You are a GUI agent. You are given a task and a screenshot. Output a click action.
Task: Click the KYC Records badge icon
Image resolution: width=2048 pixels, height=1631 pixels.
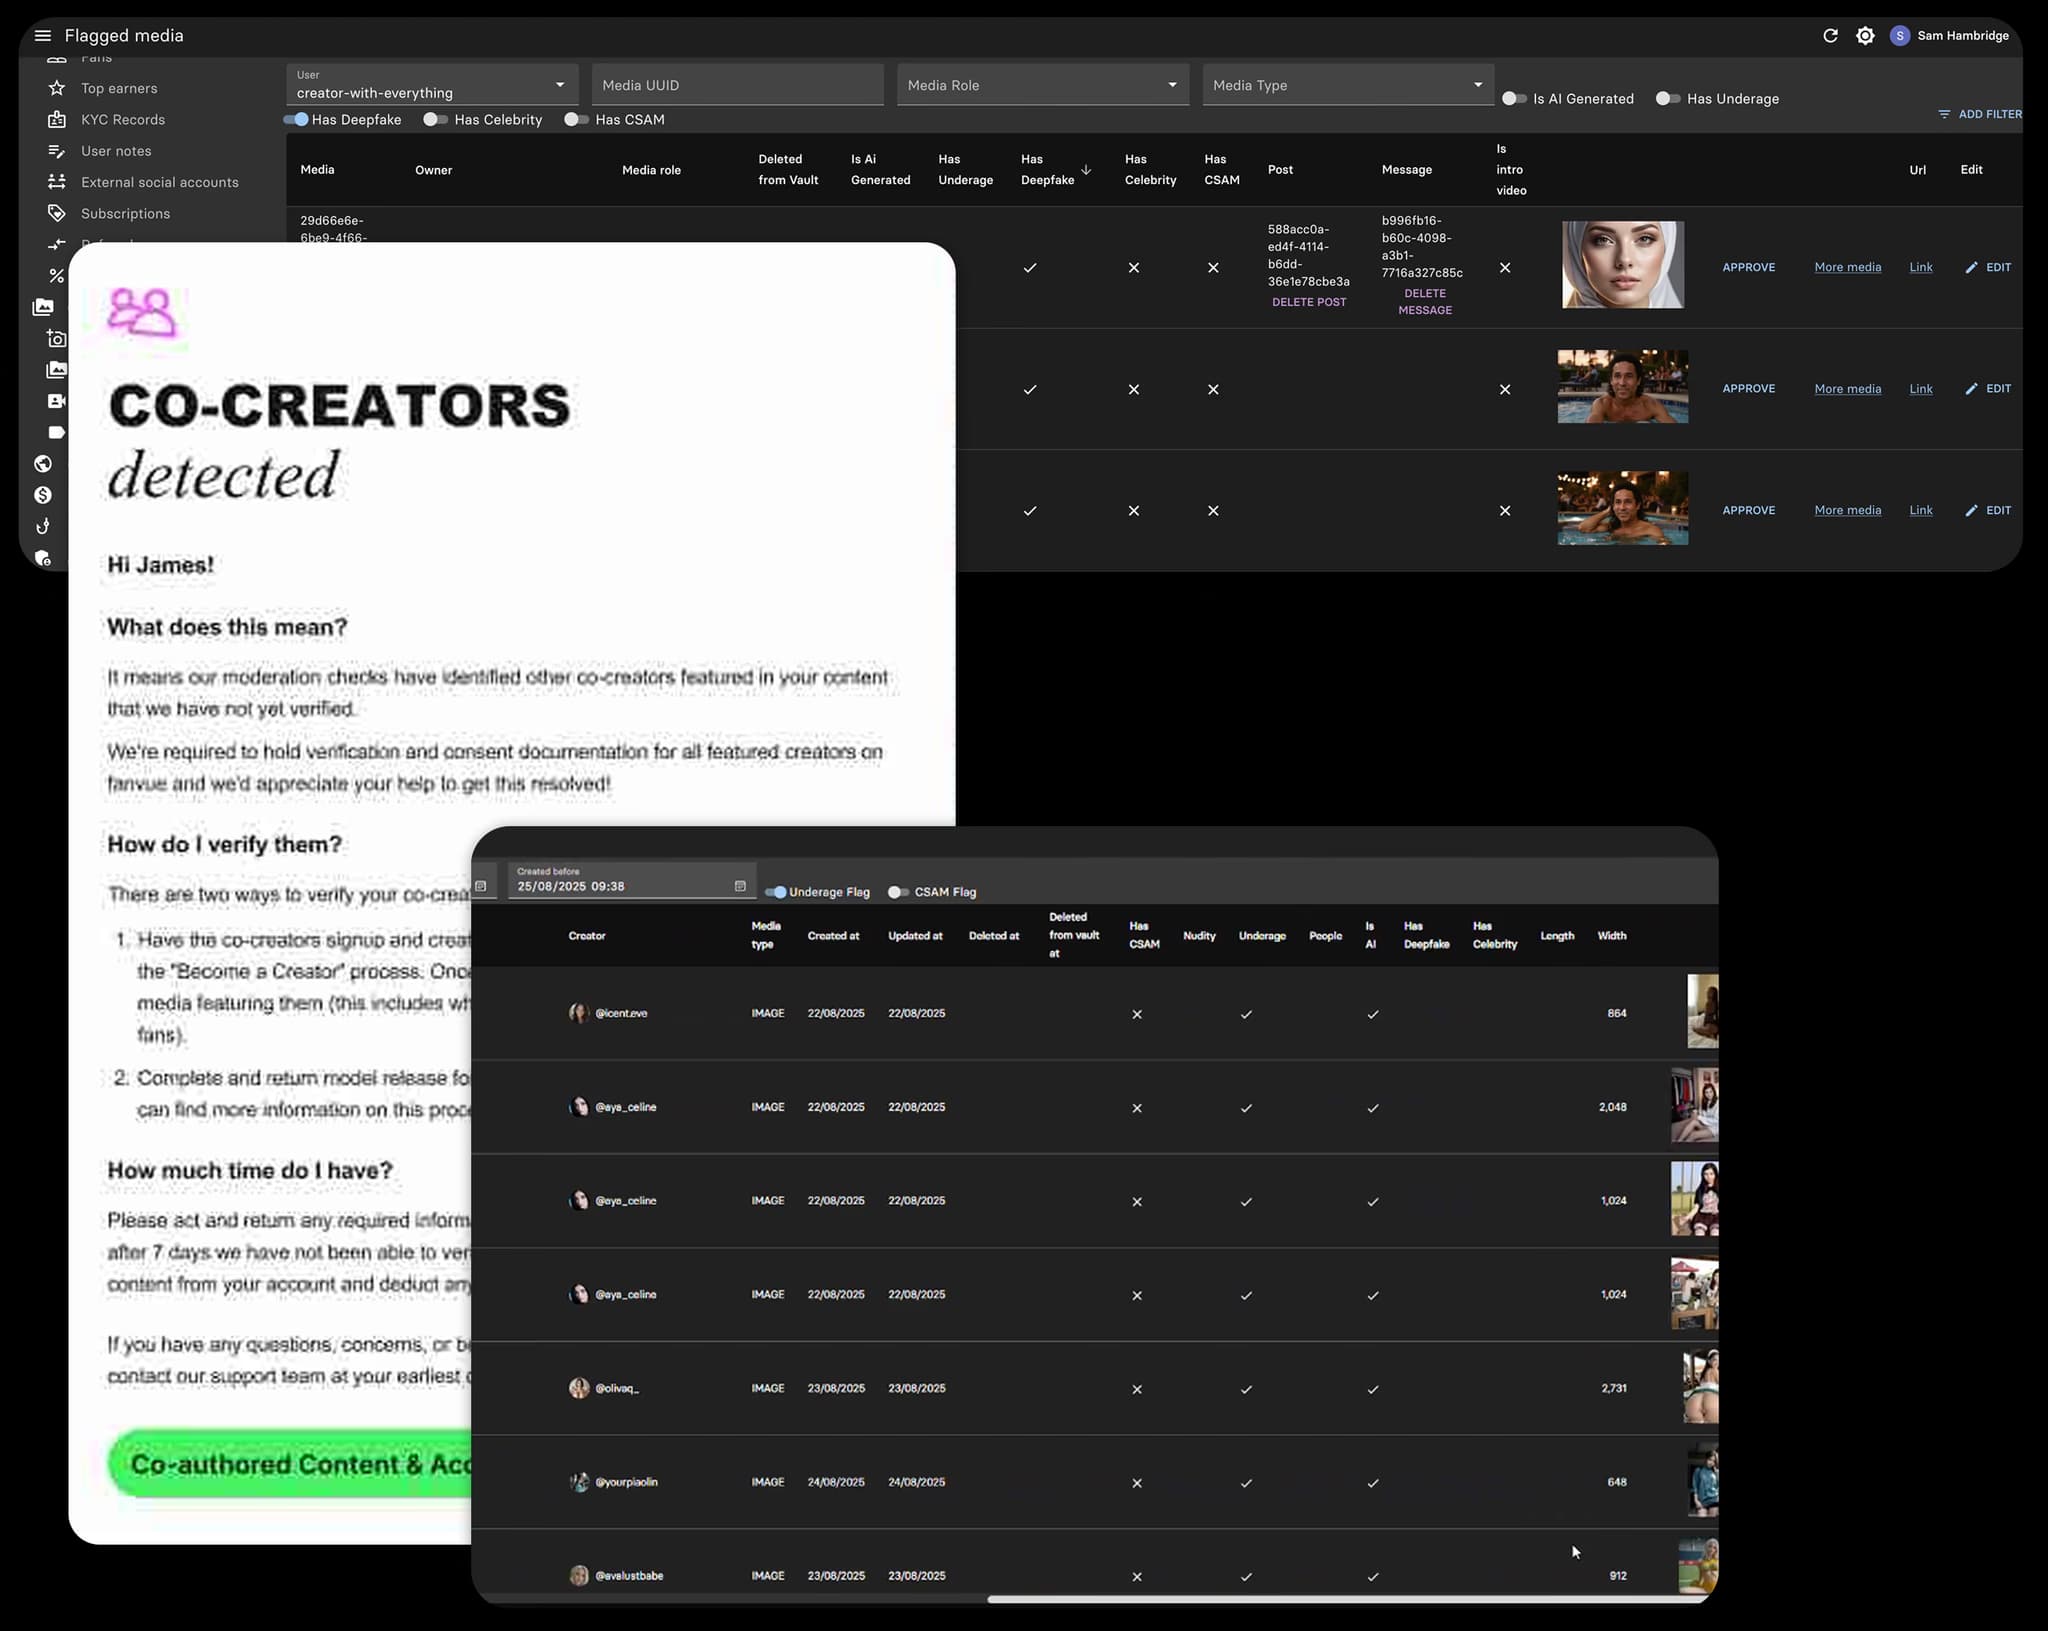click(57, 119)
